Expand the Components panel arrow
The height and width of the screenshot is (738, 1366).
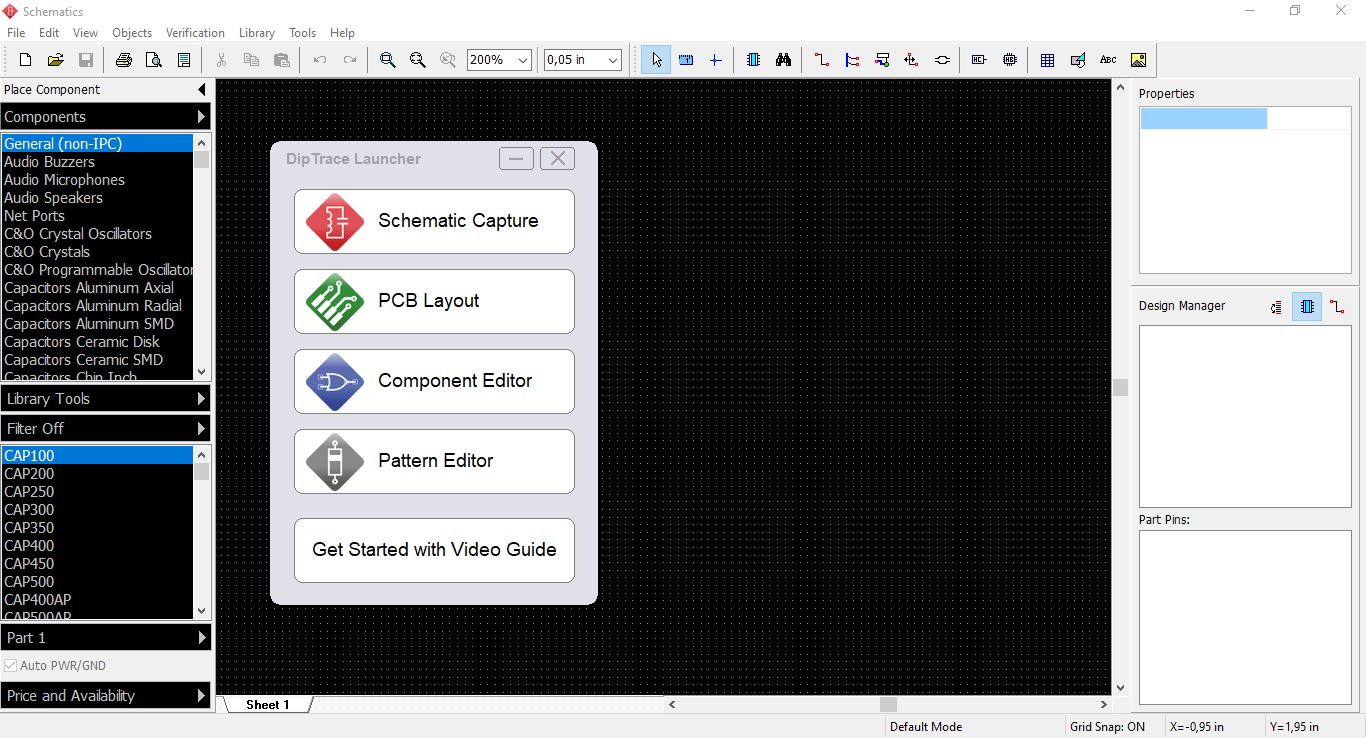coord(201,117)
